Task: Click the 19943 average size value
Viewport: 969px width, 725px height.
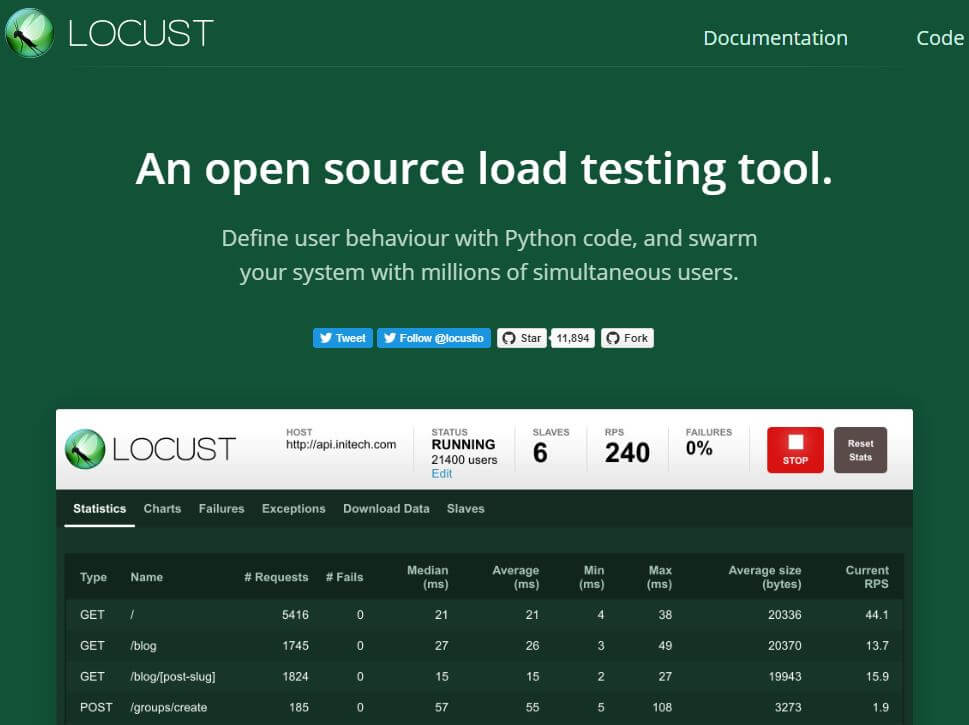Action: [x=785, y=677]
